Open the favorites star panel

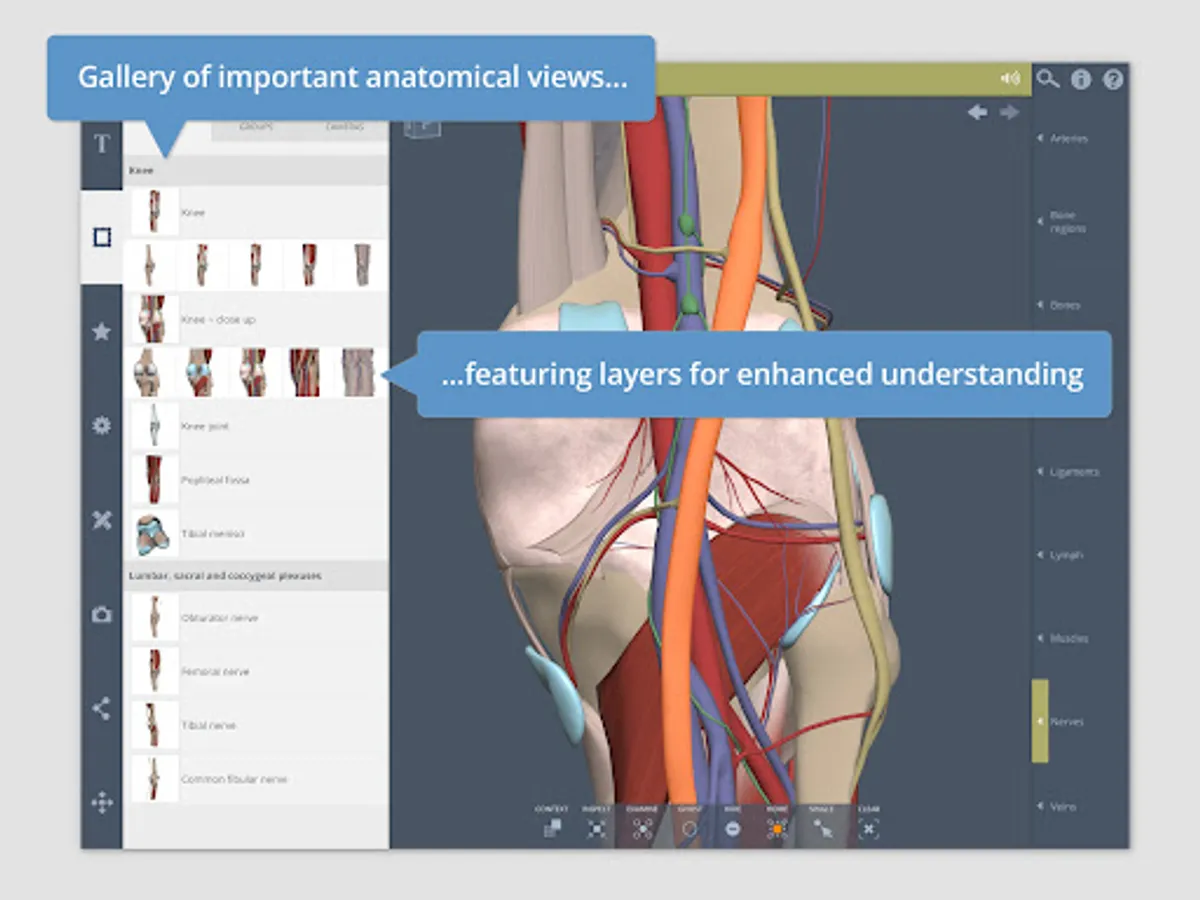click(101, 332)
